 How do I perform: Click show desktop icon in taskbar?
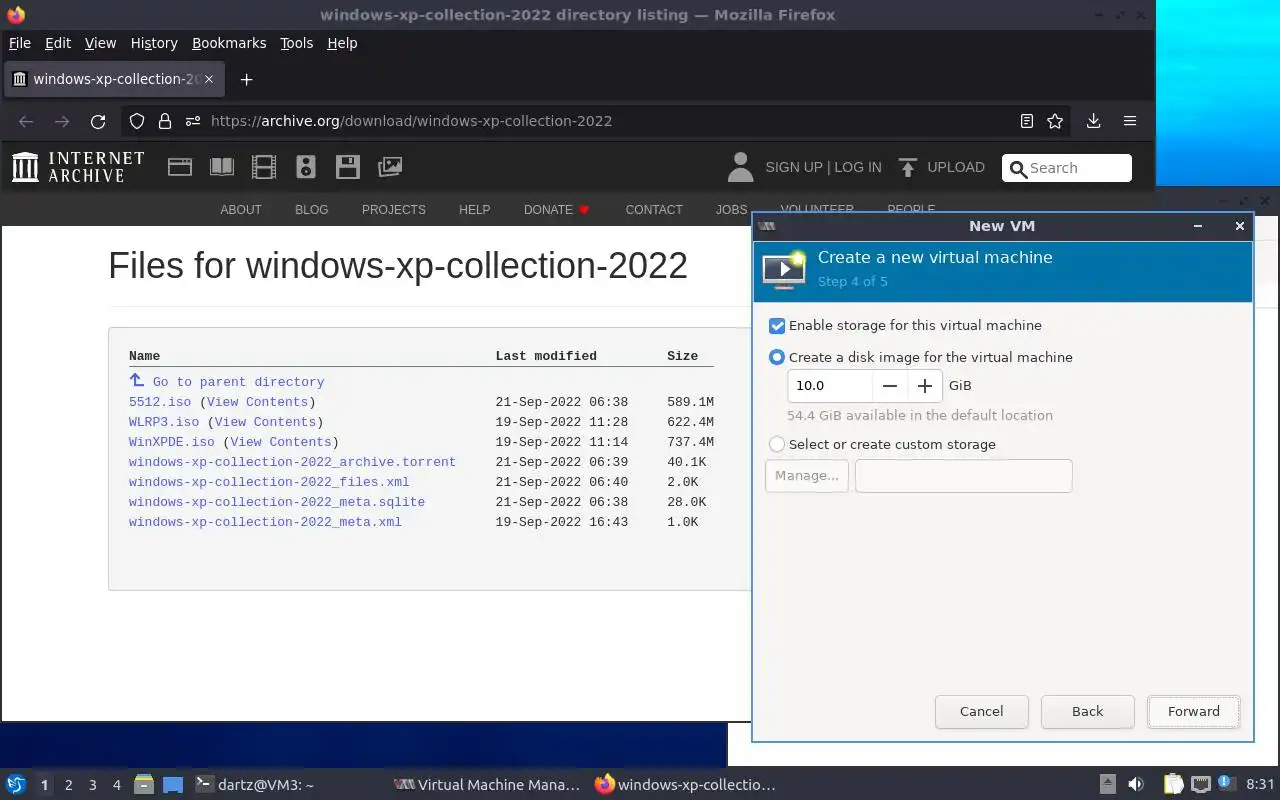pos(173,785)
